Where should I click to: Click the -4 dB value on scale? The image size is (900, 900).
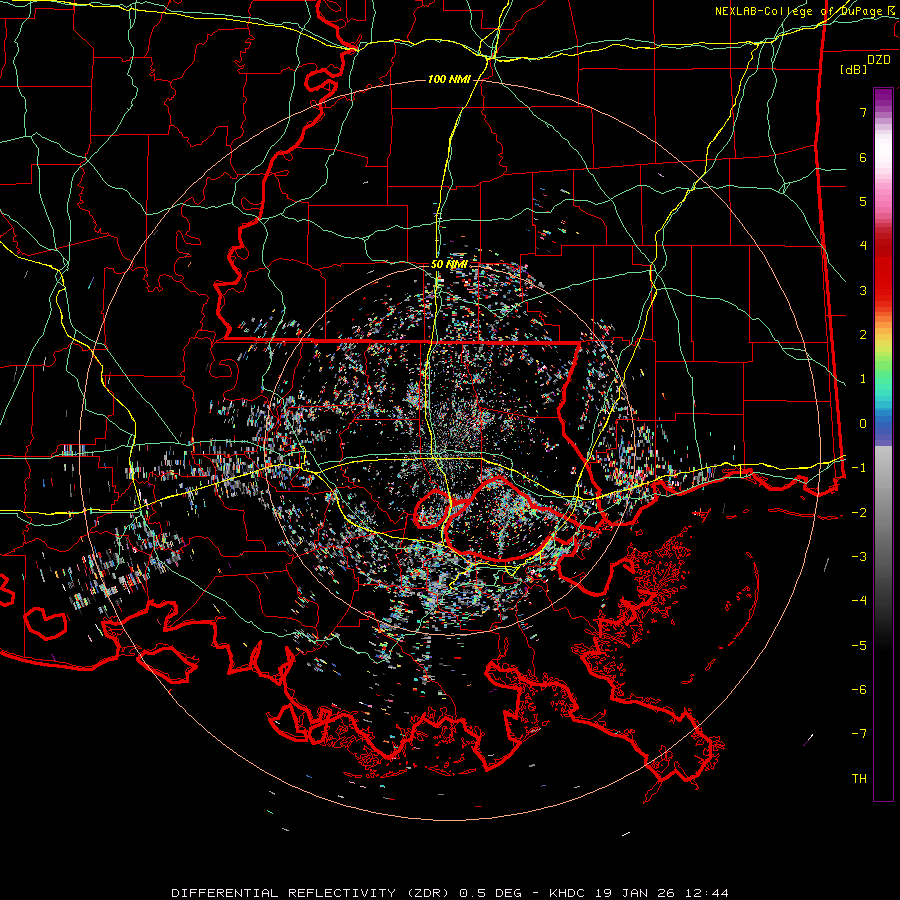pyautogui.click(x=859, y=601)
